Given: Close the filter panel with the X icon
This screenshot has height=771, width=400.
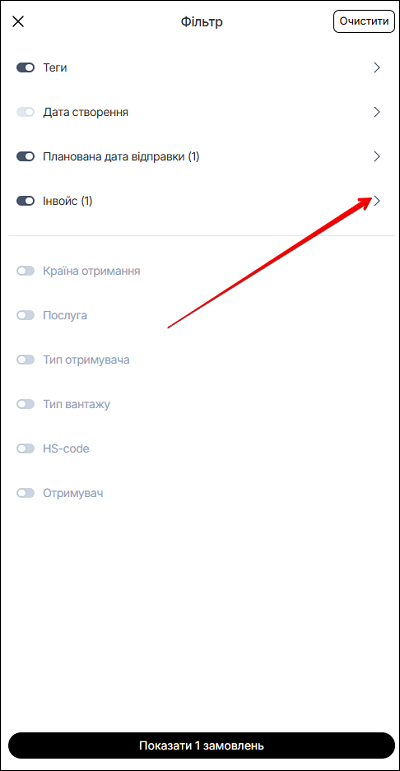Looking at the screenshot, I should click(x=18, y=22).
